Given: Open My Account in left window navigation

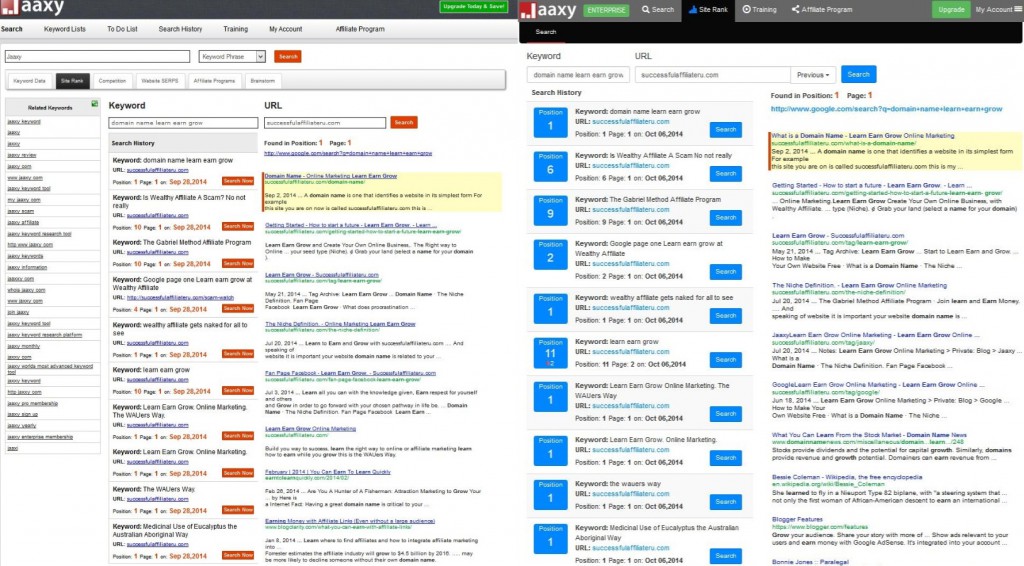Looking at the screenshot, I should tap(285, 29).
